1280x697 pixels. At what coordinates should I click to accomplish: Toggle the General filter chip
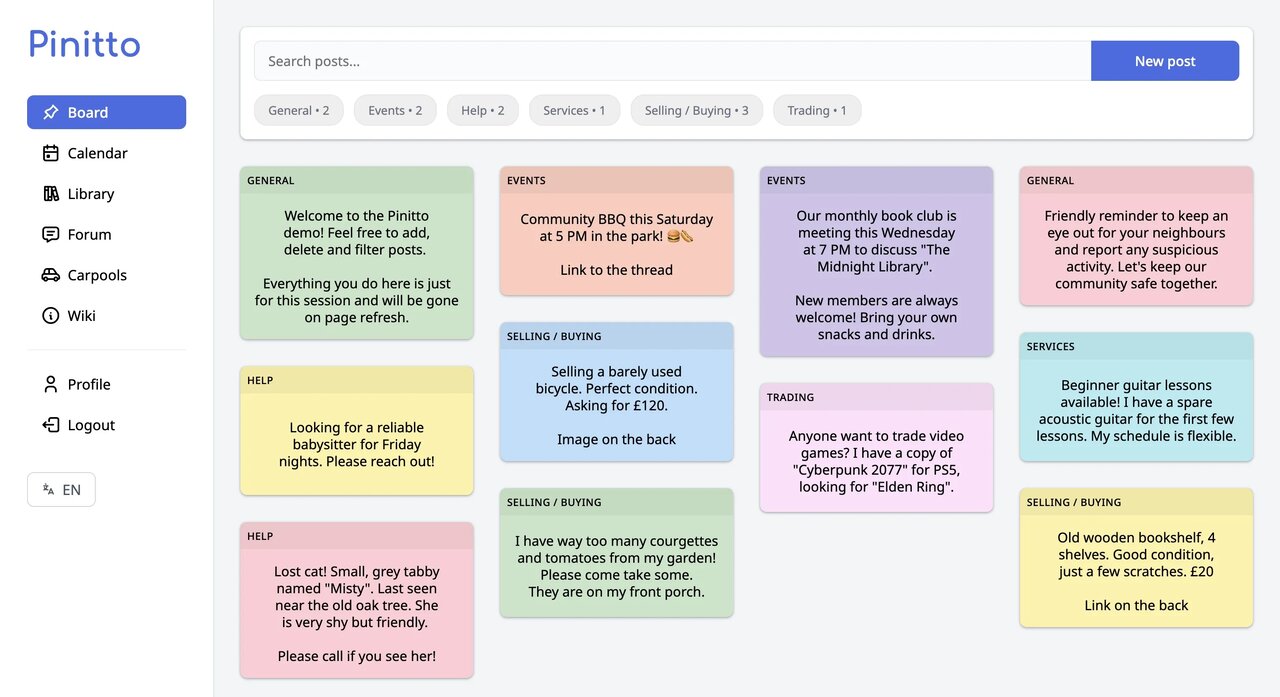tap(298, 110)
